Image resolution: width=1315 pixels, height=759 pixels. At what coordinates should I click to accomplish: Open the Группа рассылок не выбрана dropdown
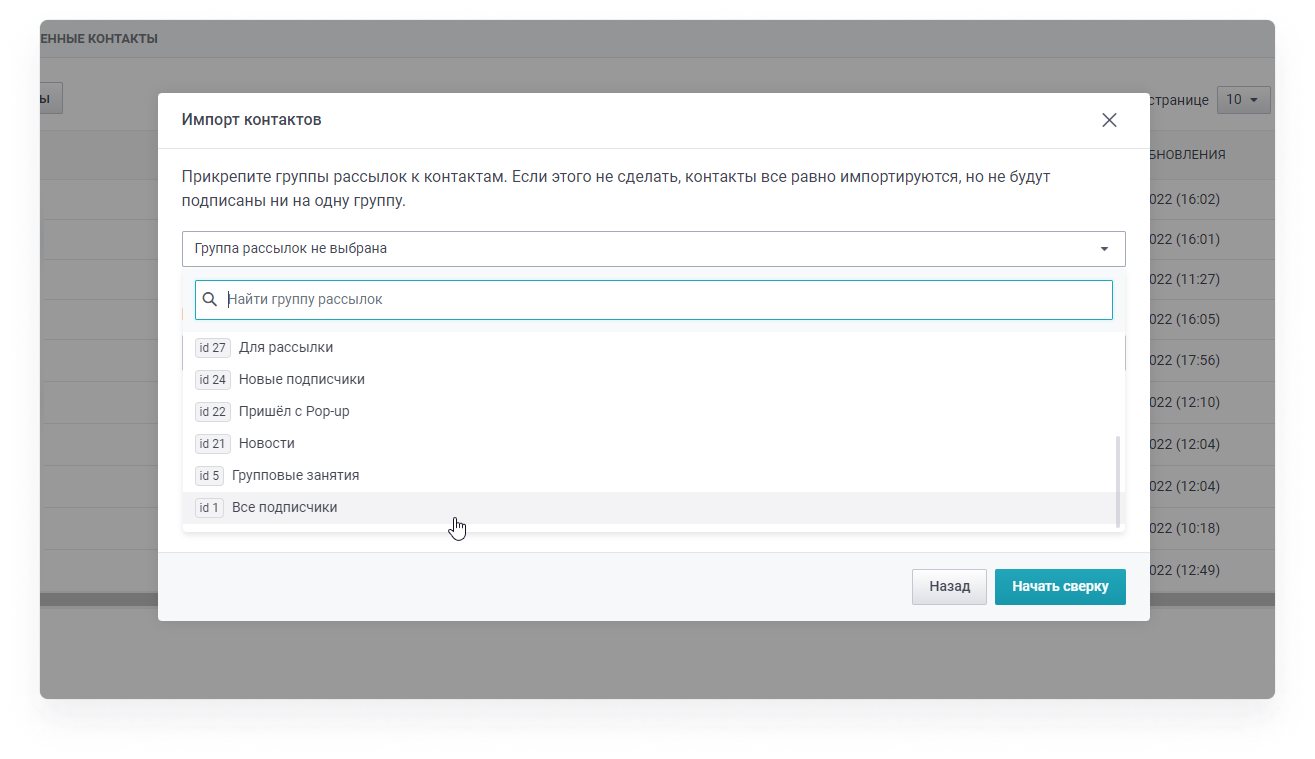(653, 248)
